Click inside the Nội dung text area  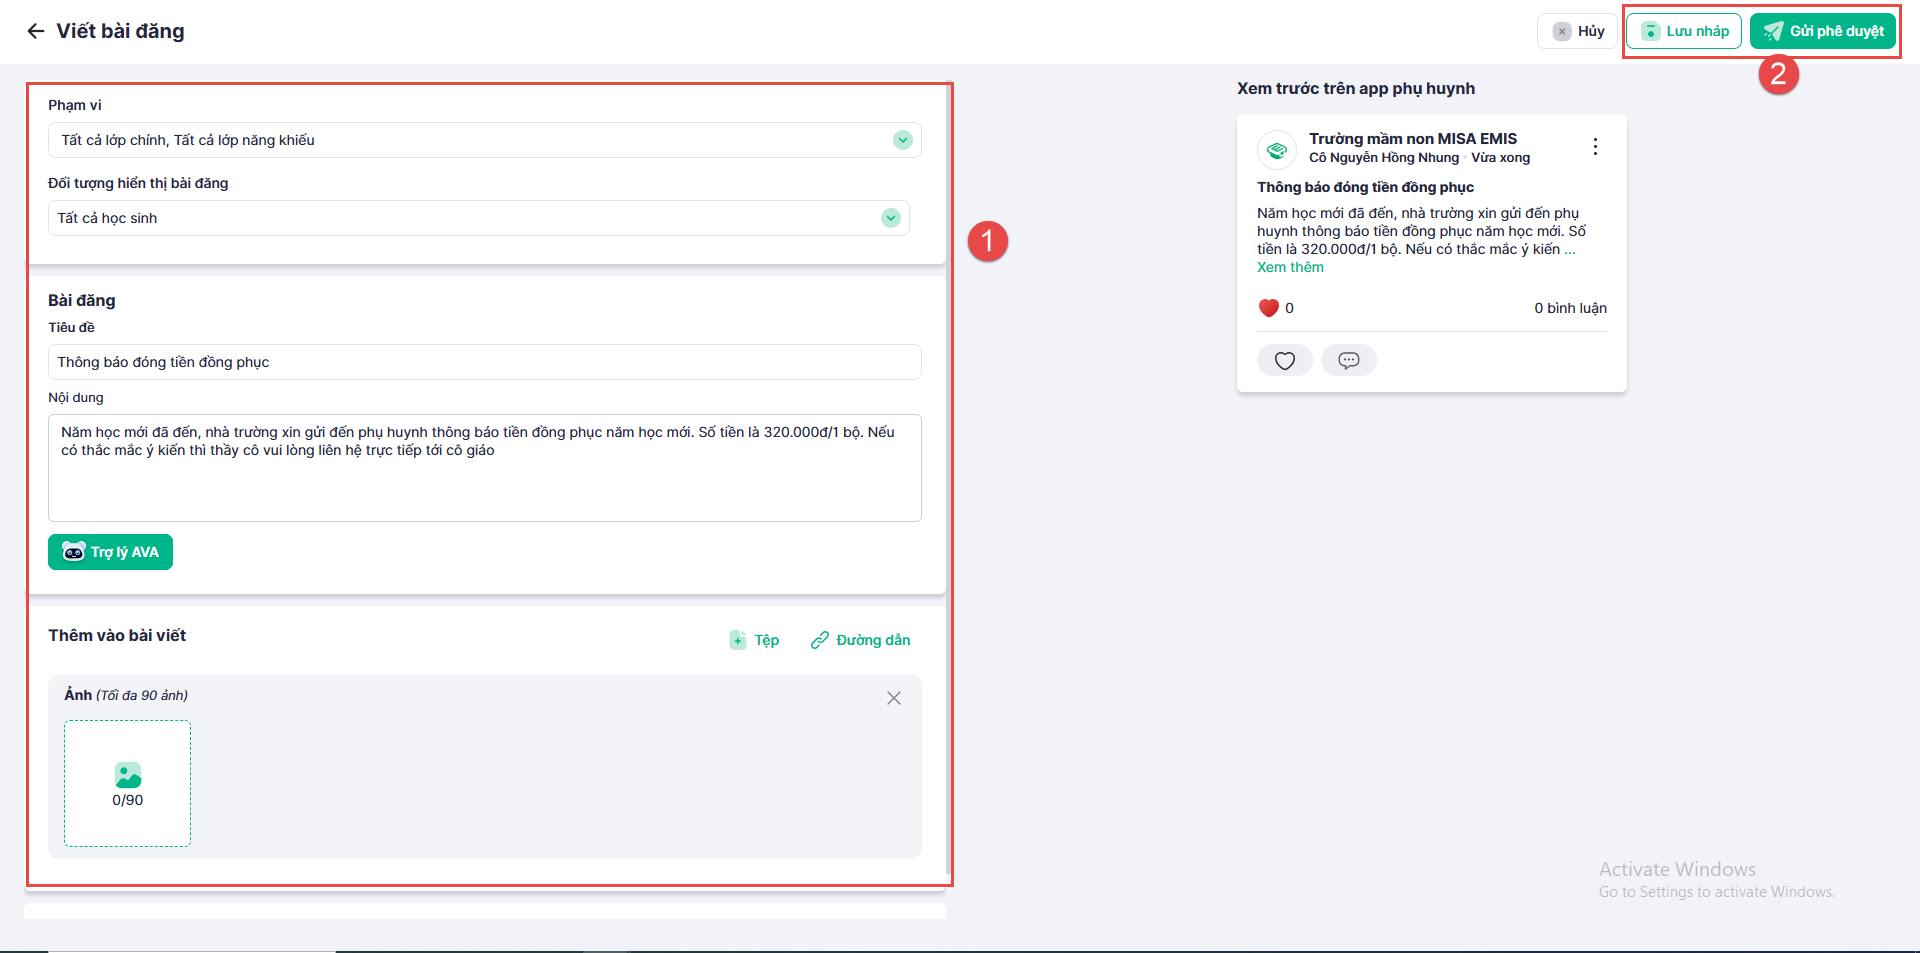pos(484,468)
